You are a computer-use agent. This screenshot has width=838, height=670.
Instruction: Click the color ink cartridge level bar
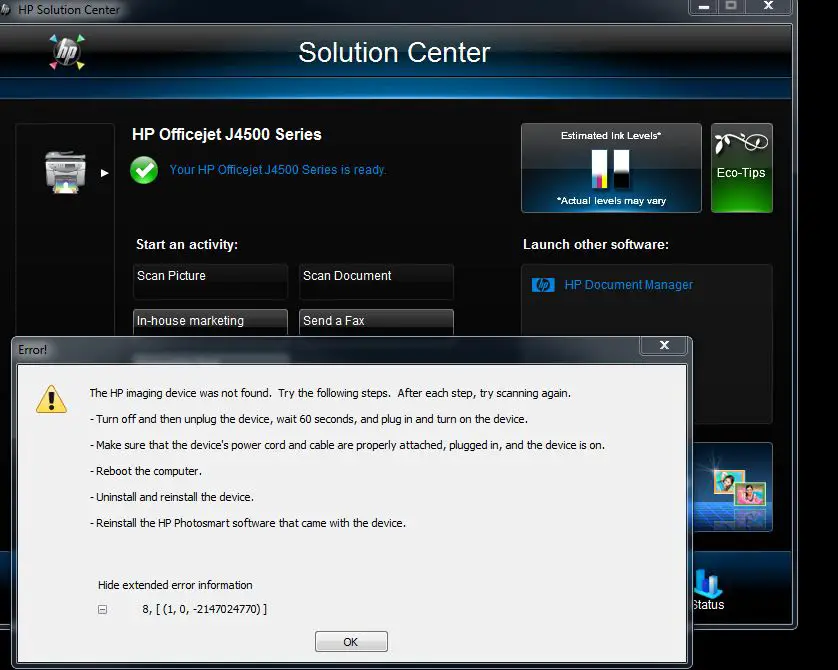[x=600, y=169]
